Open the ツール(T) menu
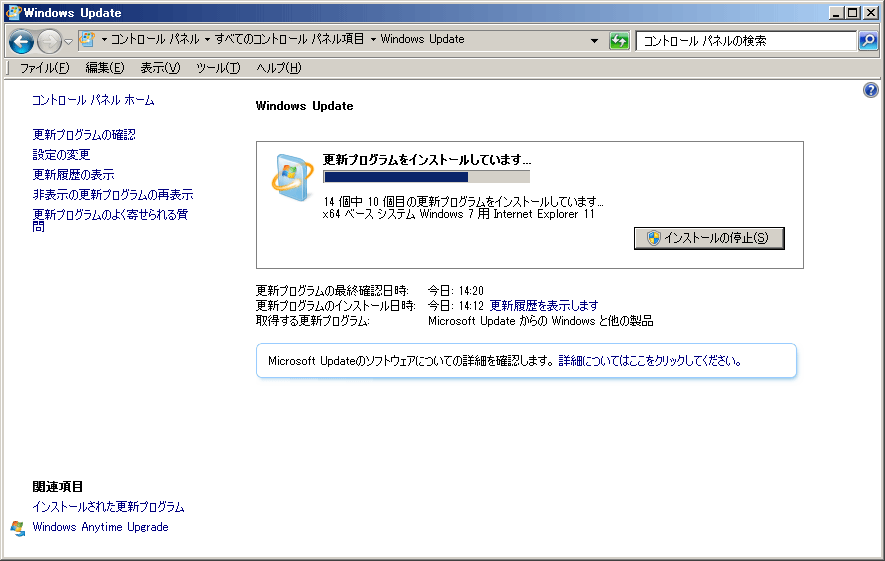 (218, 68)
